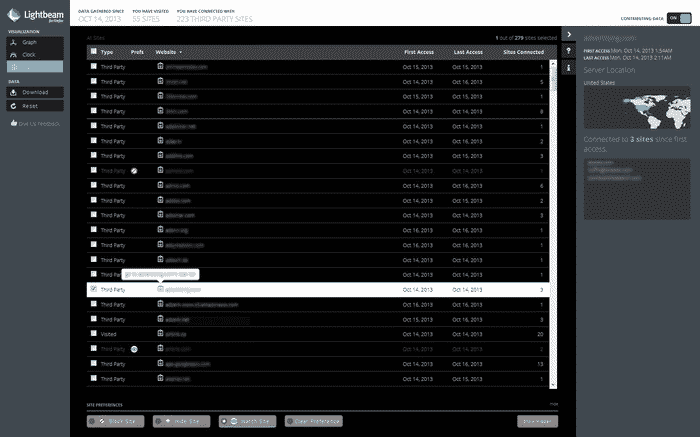Sort by Website column dropdown arrow
The height and width of the screenshot is (437, 700).
coord(181,51)
